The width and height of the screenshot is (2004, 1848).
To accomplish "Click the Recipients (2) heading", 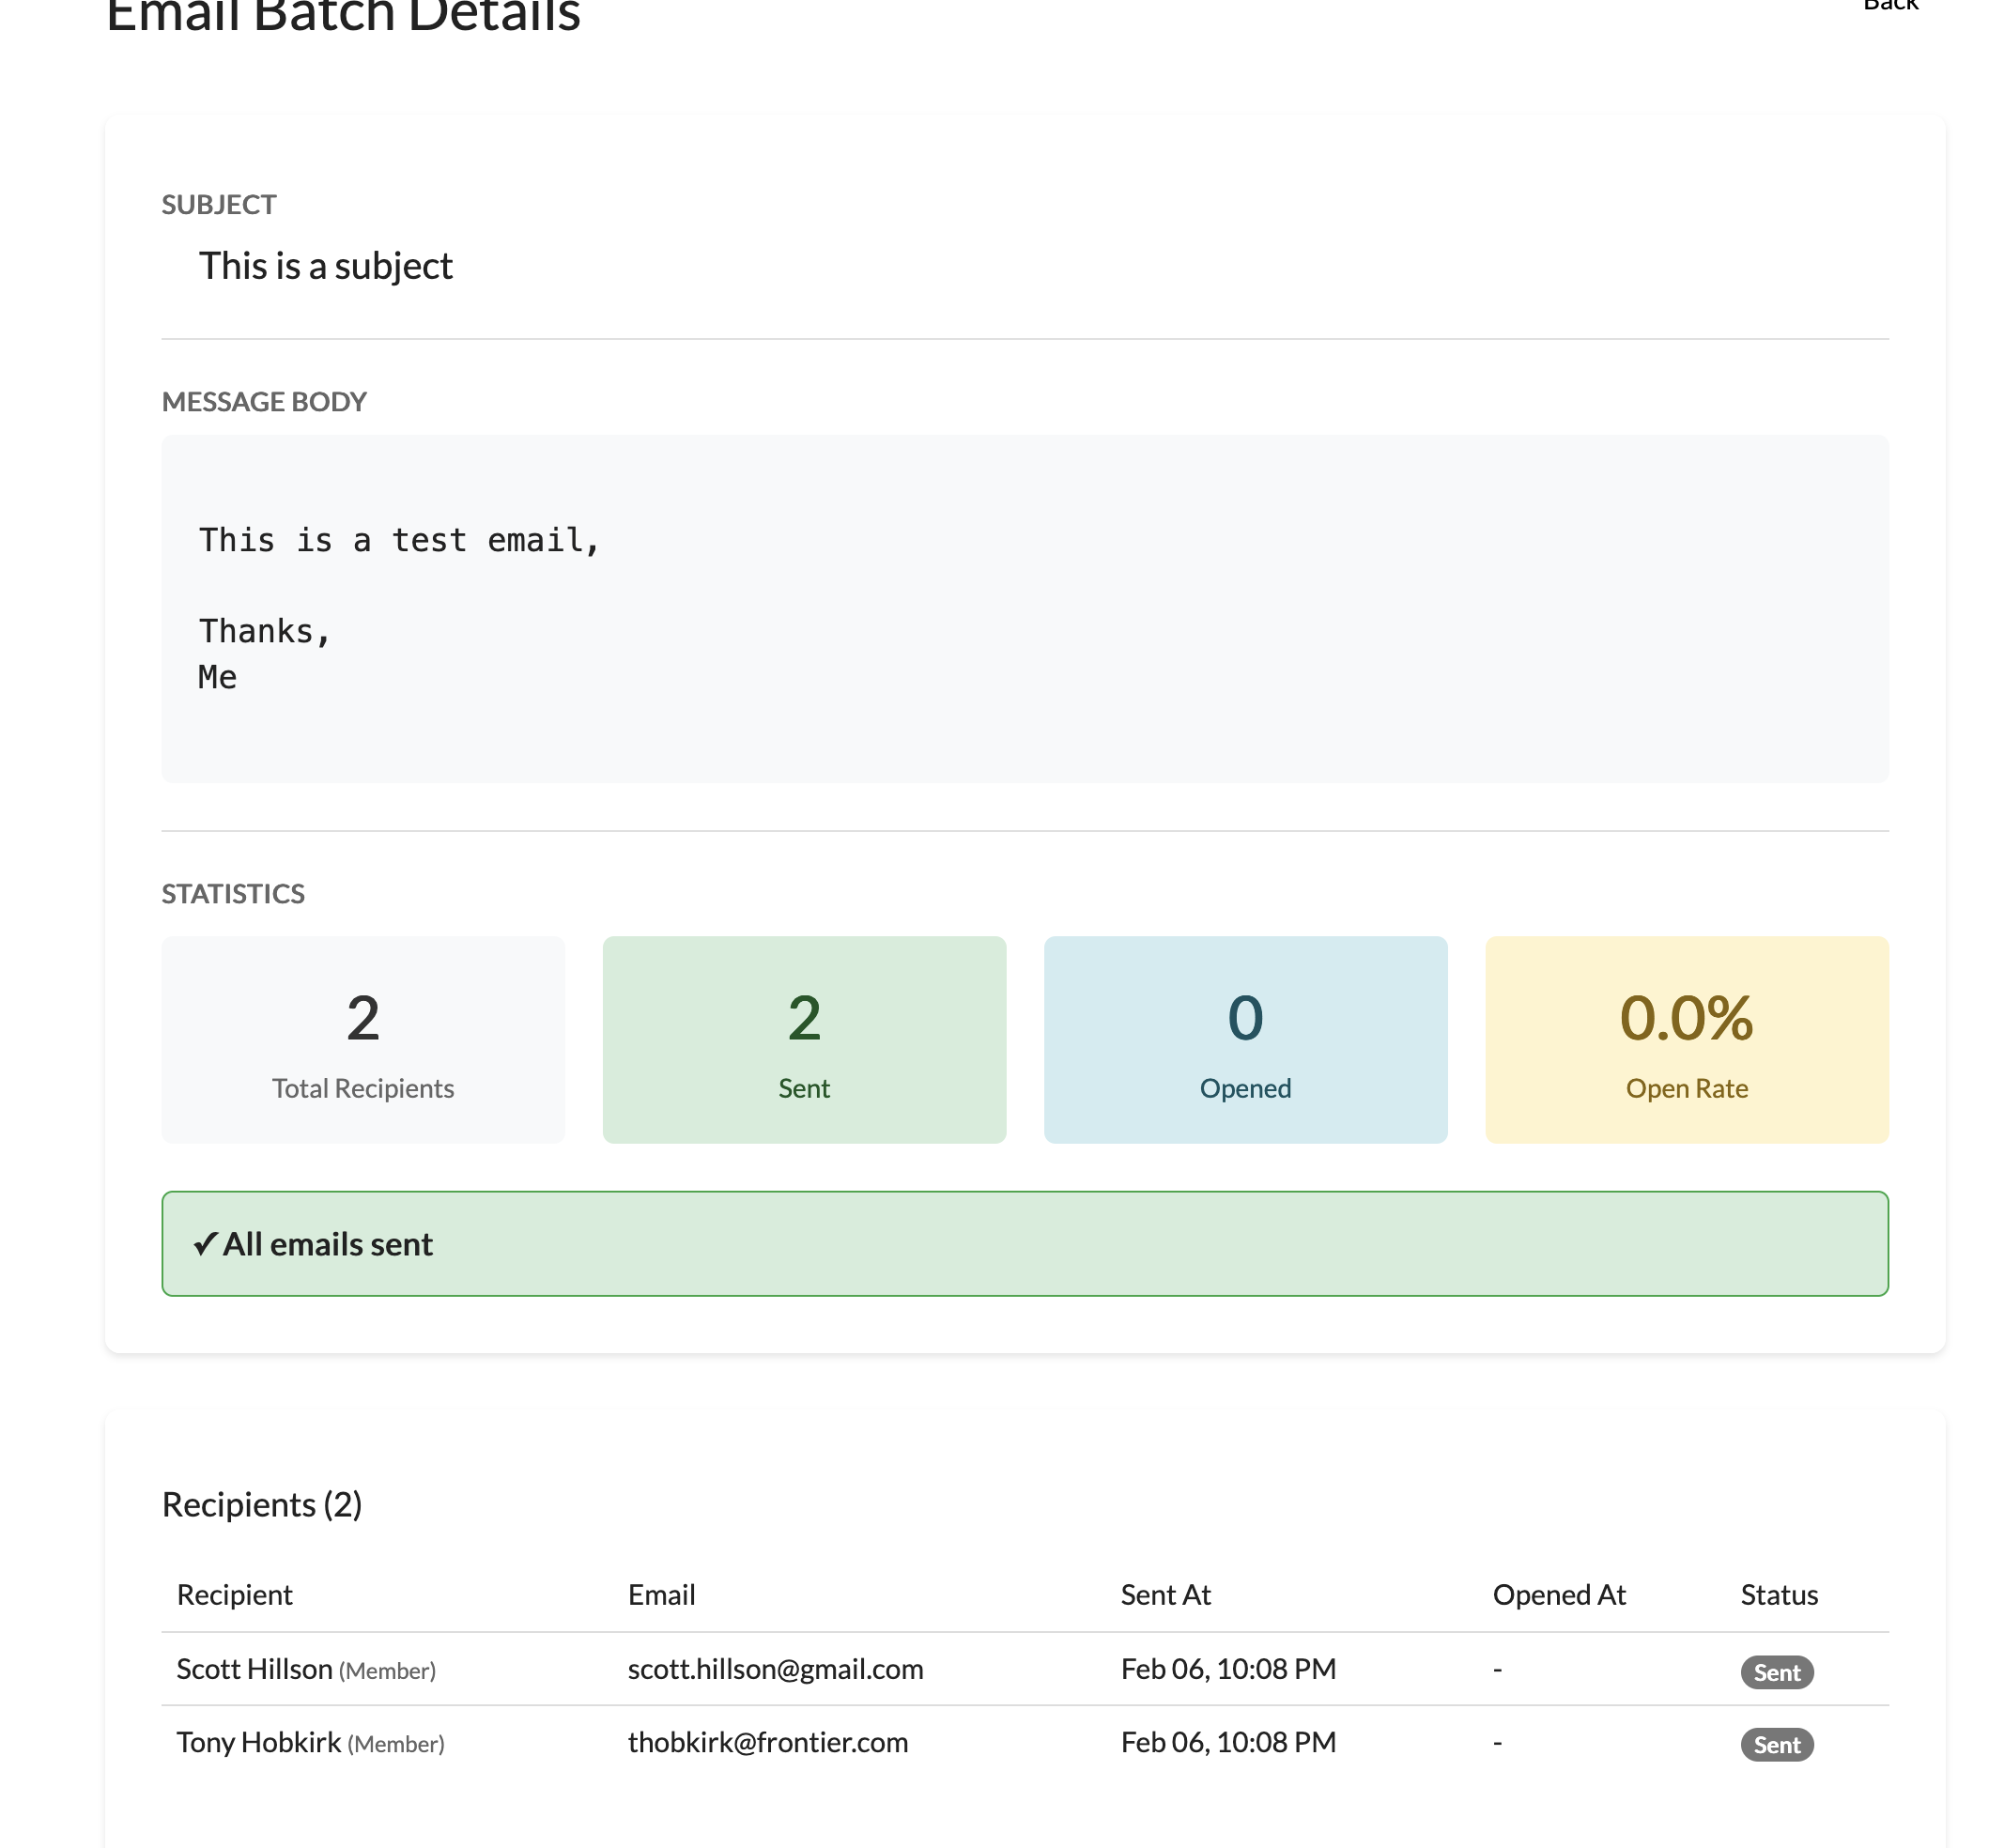I will tap(261, 1504).
